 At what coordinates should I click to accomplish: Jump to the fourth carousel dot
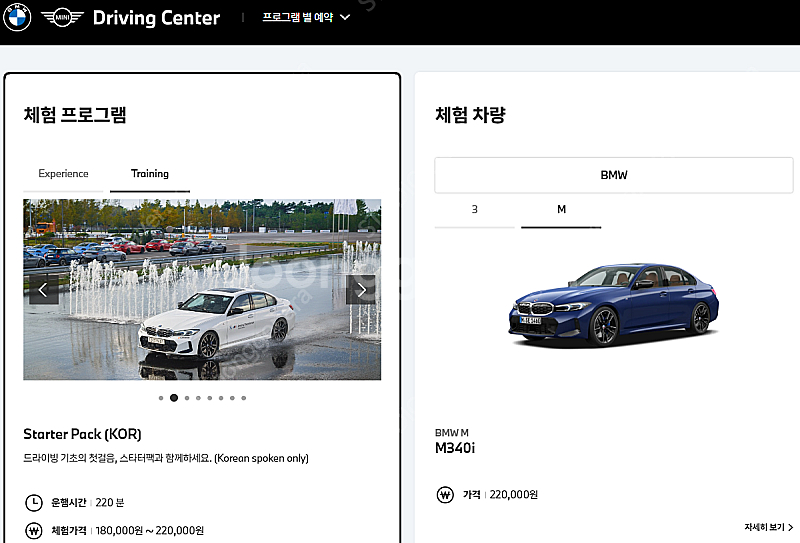point(198,398)
